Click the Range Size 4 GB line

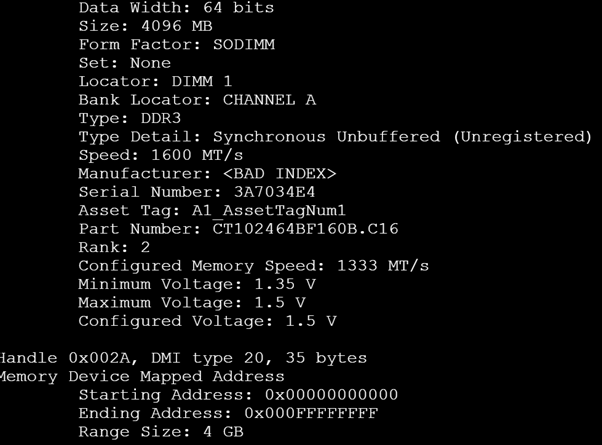click(161, 431)
